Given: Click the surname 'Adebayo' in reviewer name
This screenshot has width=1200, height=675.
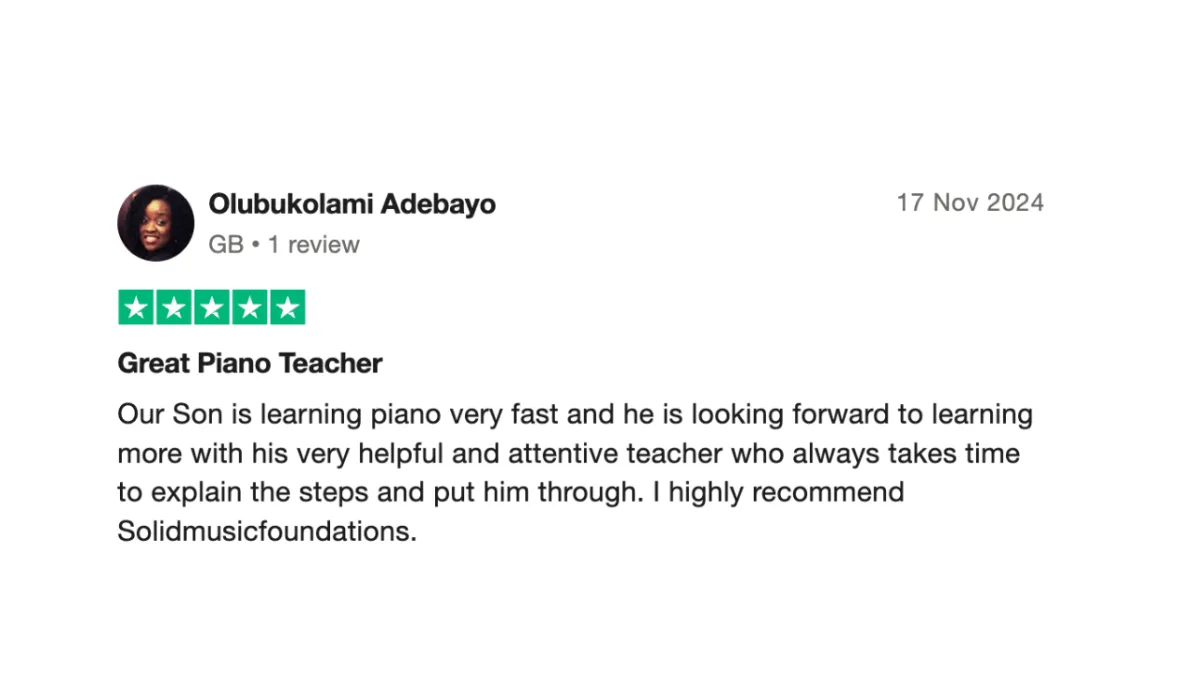Looking at the screenshot, I should pyautogui.click(x=438, y=204).
